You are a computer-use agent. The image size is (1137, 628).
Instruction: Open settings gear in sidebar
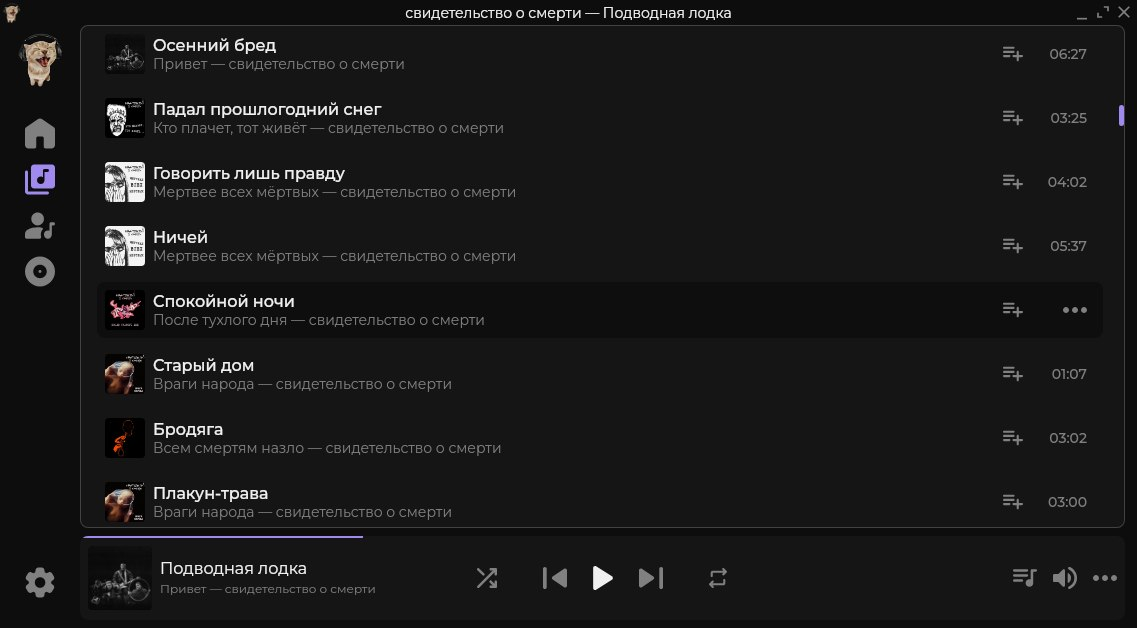[x=40, y=582]
